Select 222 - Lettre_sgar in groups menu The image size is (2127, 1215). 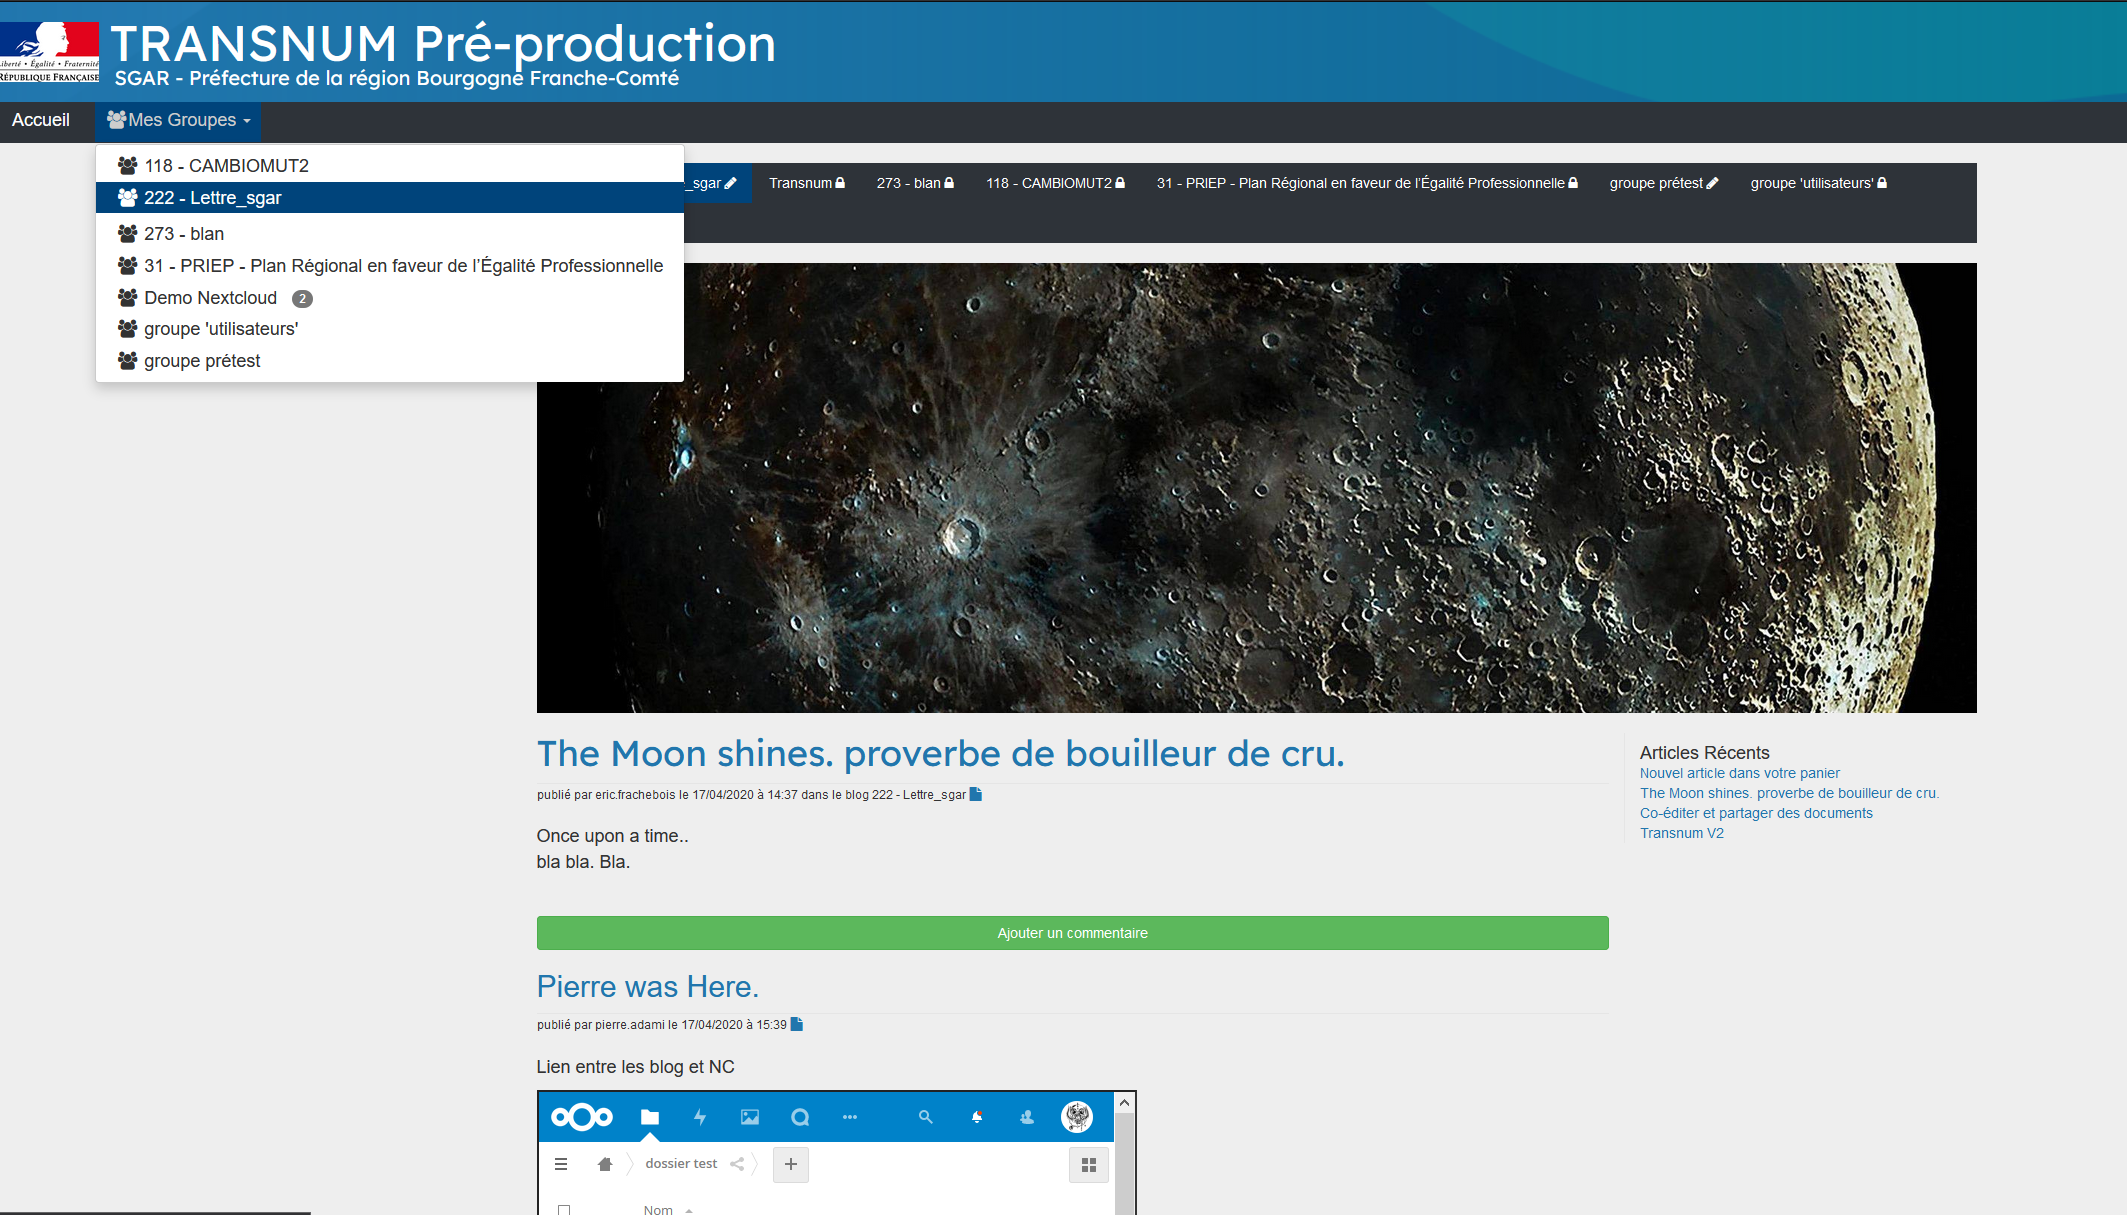213,198
